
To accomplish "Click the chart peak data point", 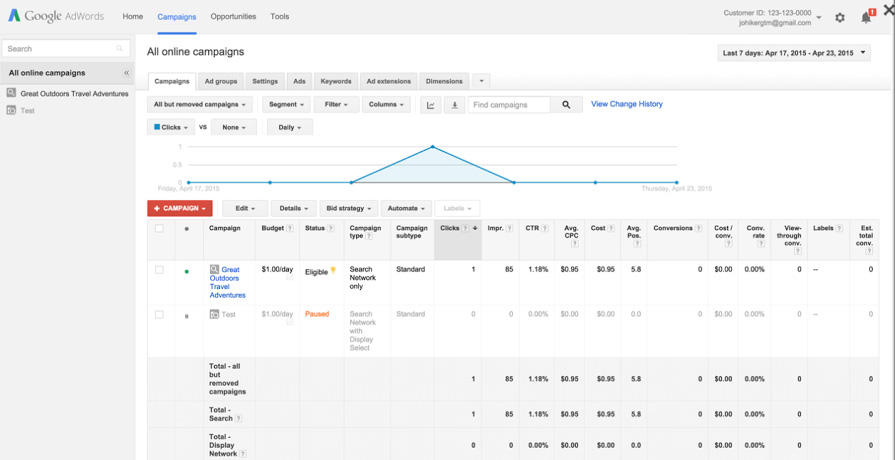I will (433, 147).
